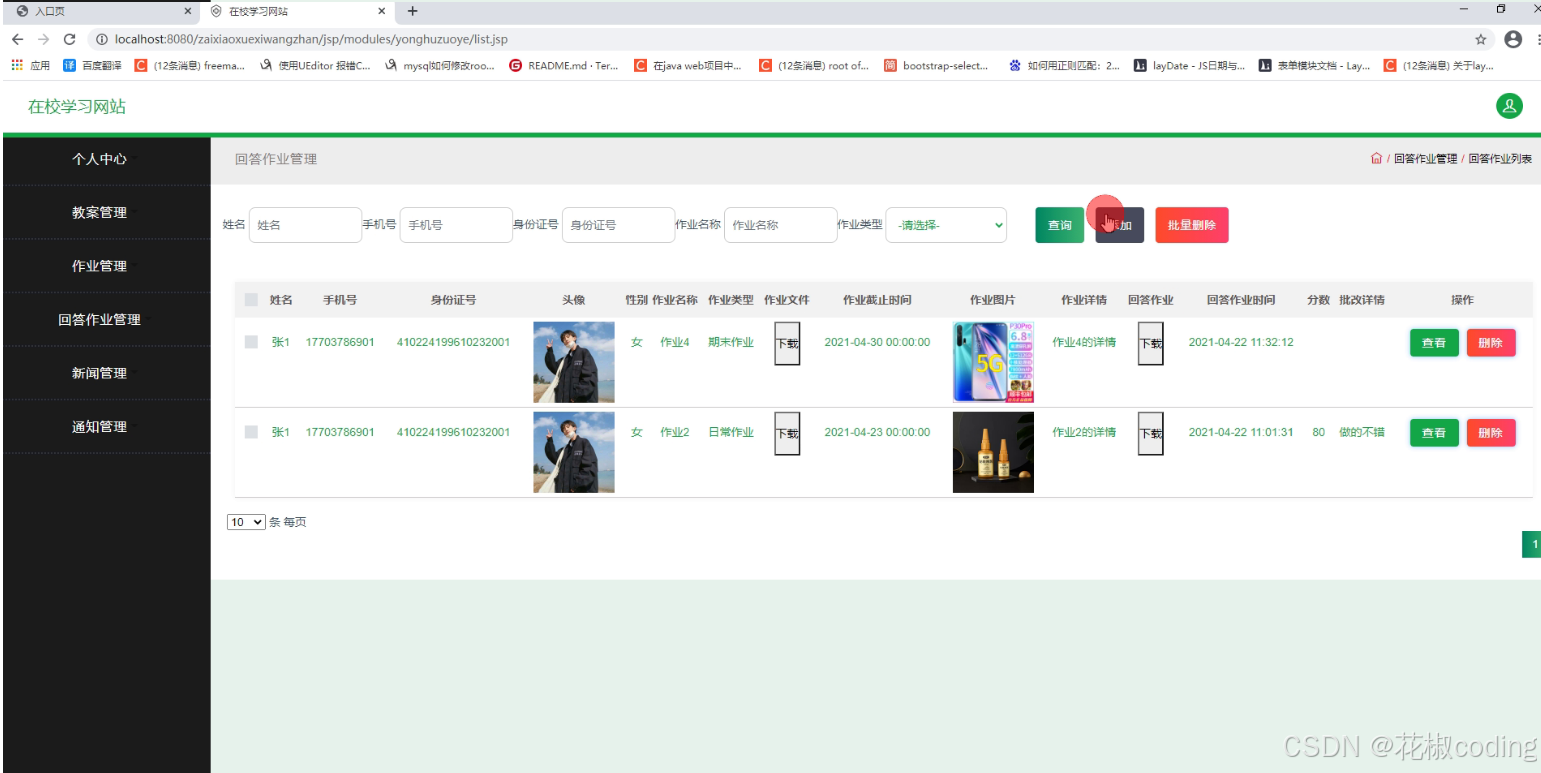
Task: Click the 批量删除 button
Action: pyautogui.click(x=1192, y=225)
